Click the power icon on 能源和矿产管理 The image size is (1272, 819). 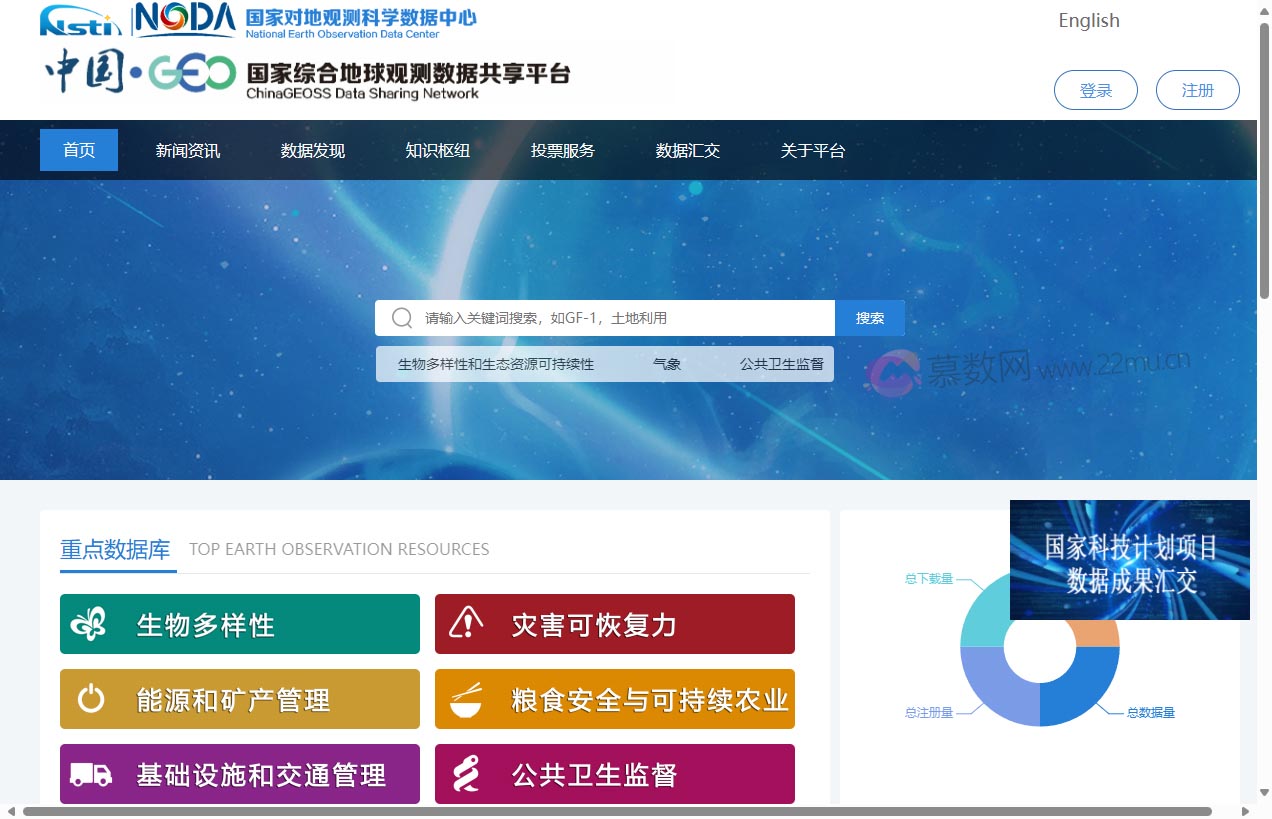(x=91, y=699)
